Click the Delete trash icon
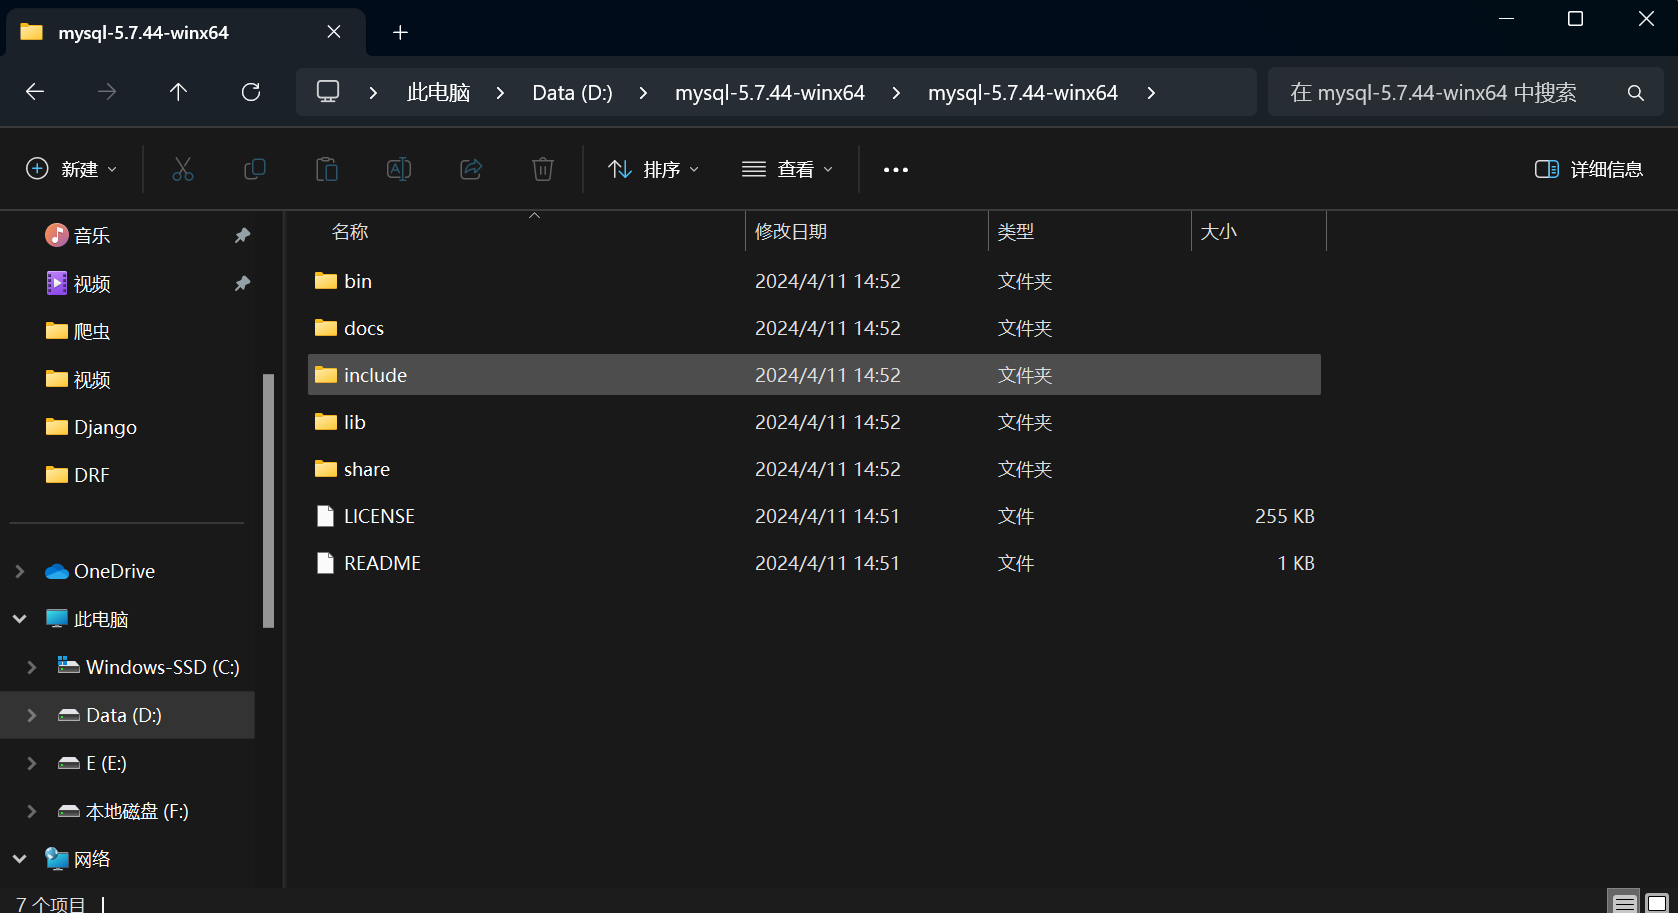 (543, 169)
